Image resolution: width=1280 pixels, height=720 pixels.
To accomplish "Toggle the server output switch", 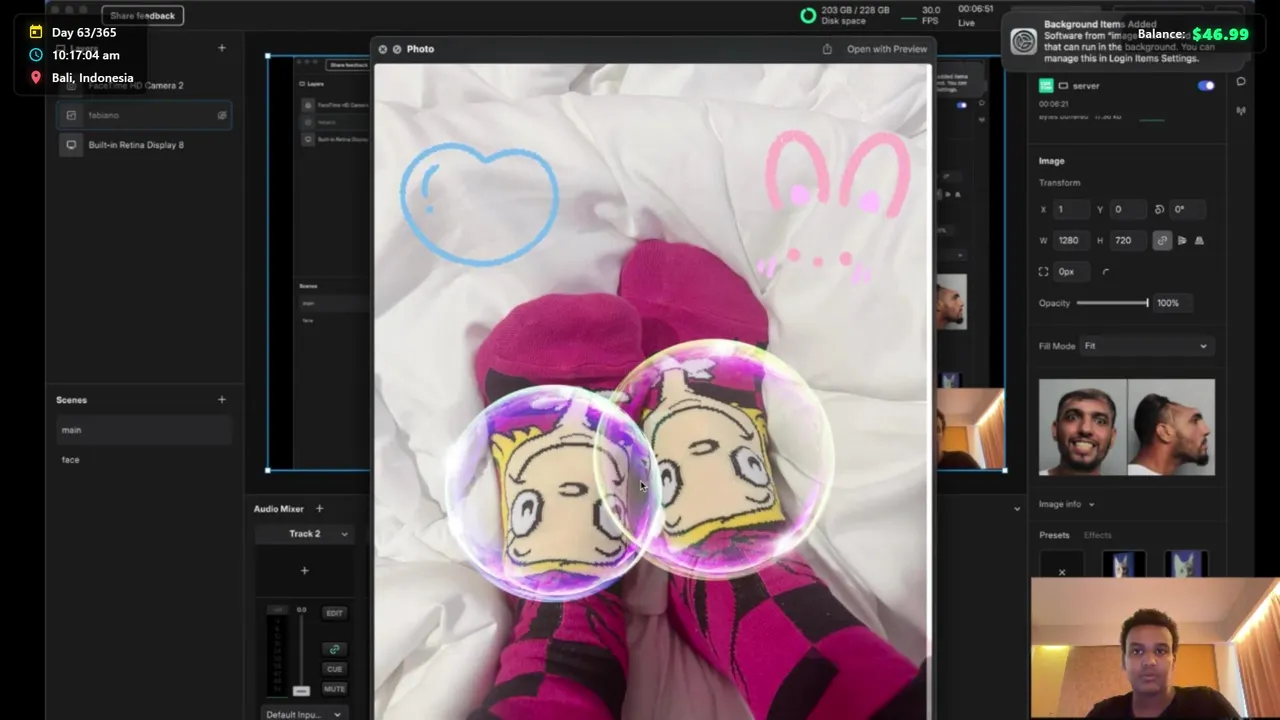I will click(1206, 86).
